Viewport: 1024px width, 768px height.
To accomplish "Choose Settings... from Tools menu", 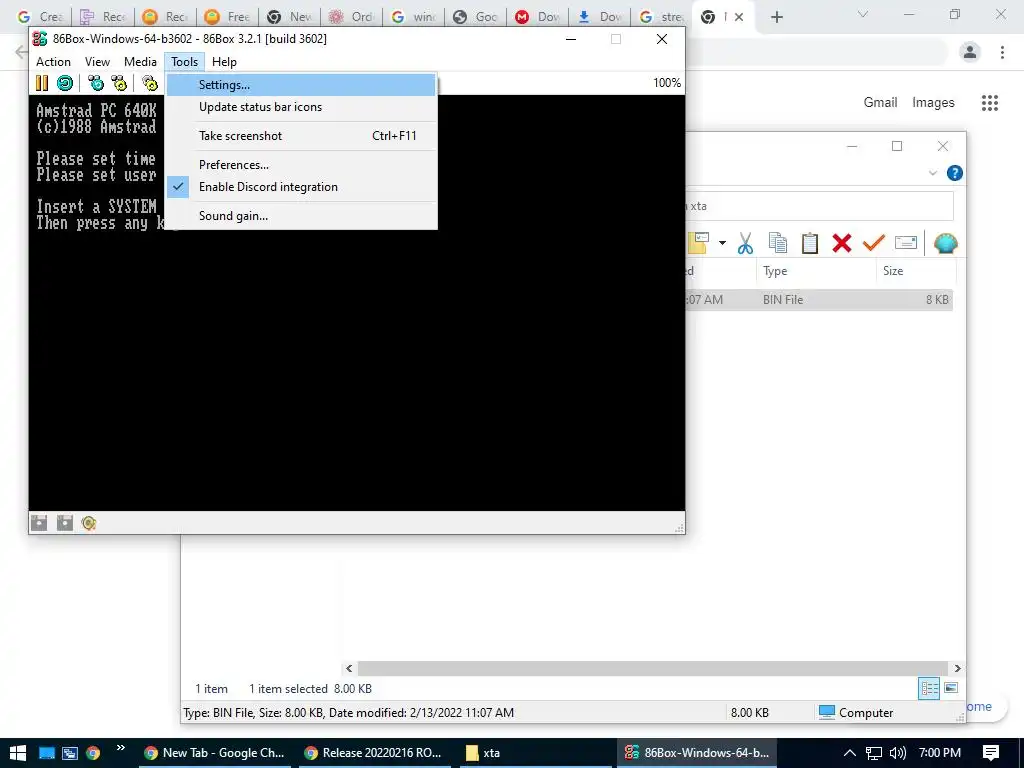I will [x=300, y=85].
